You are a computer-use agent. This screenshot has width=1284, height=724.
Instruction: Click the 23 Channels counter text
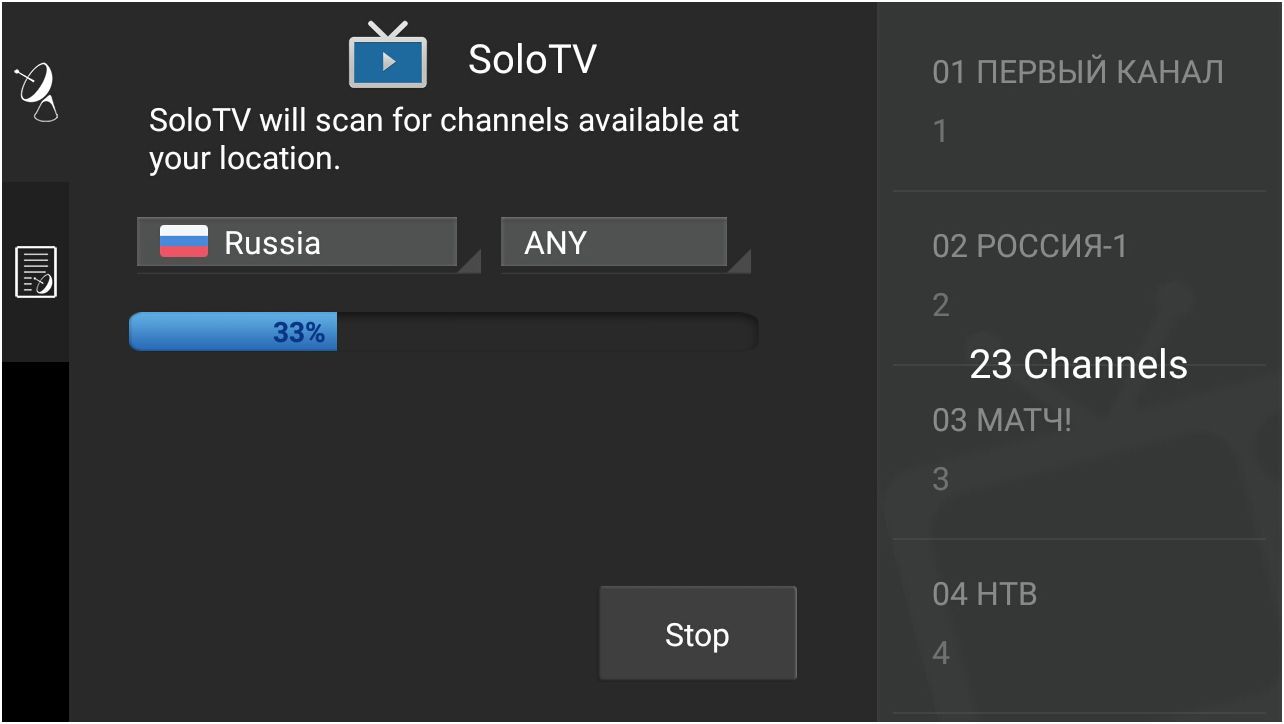click(x=1078, y=364)
